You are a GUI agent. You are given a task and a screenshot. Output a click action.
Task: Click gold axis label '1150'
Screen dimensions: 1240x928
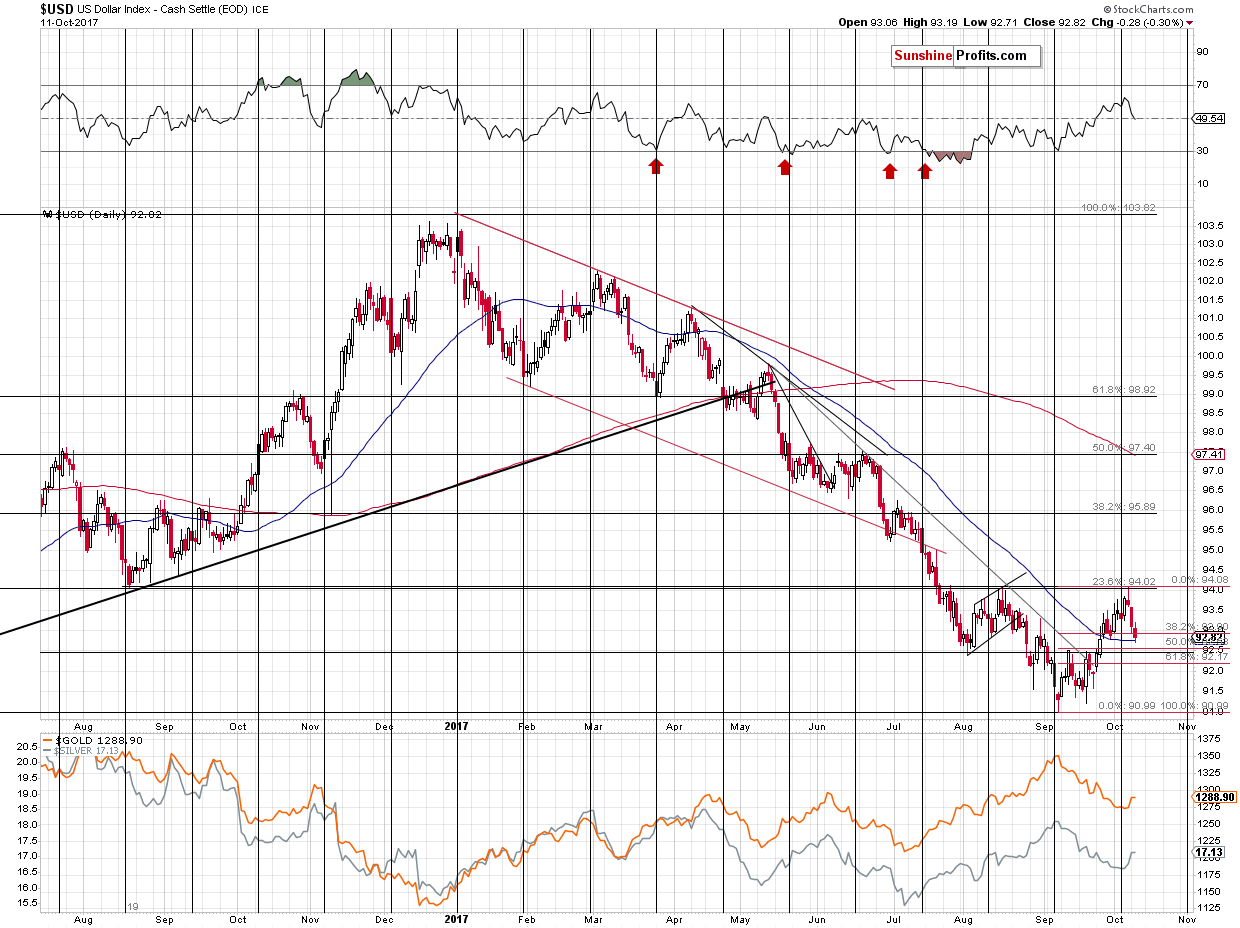pos(1210,891)
